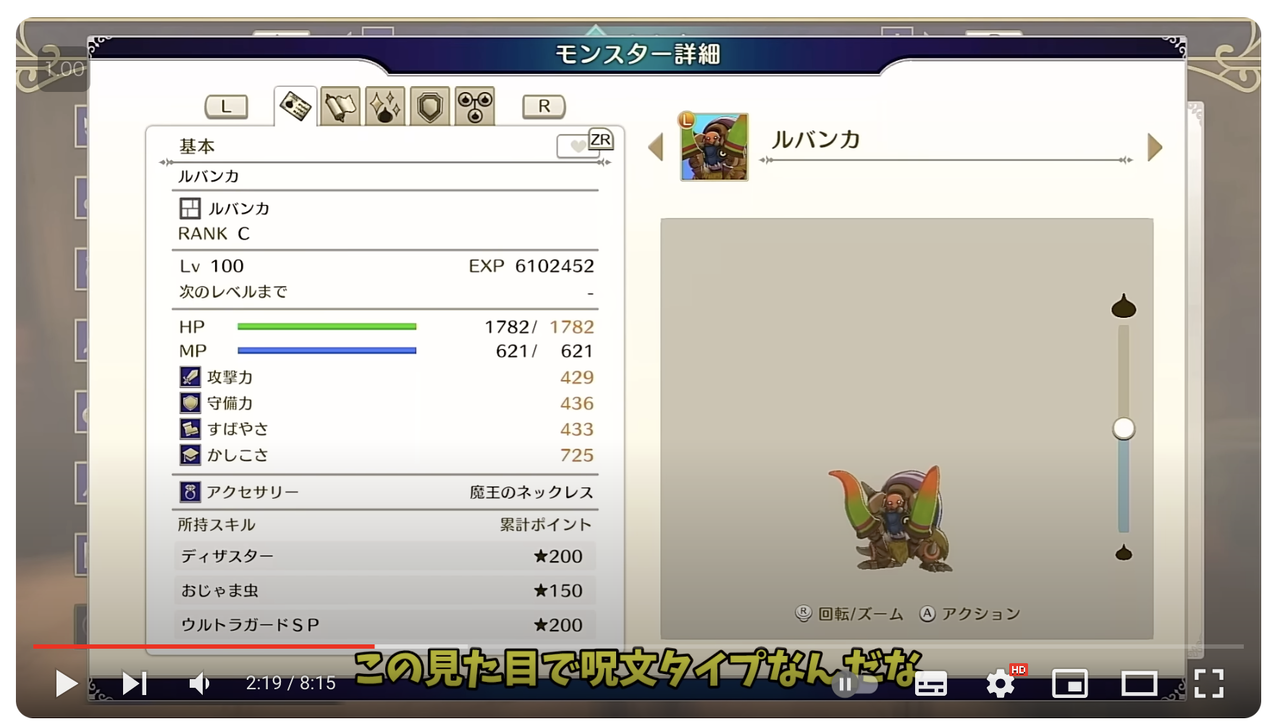Mute the video volume
The height and width of the screenshot is (724, 1280).
200,683
